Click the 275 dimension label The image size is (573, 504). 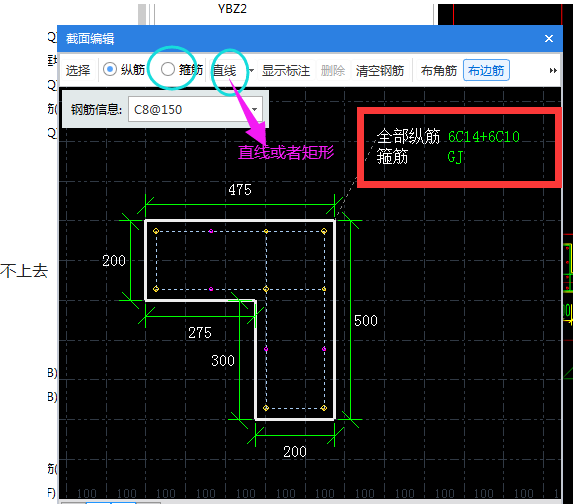200,333
